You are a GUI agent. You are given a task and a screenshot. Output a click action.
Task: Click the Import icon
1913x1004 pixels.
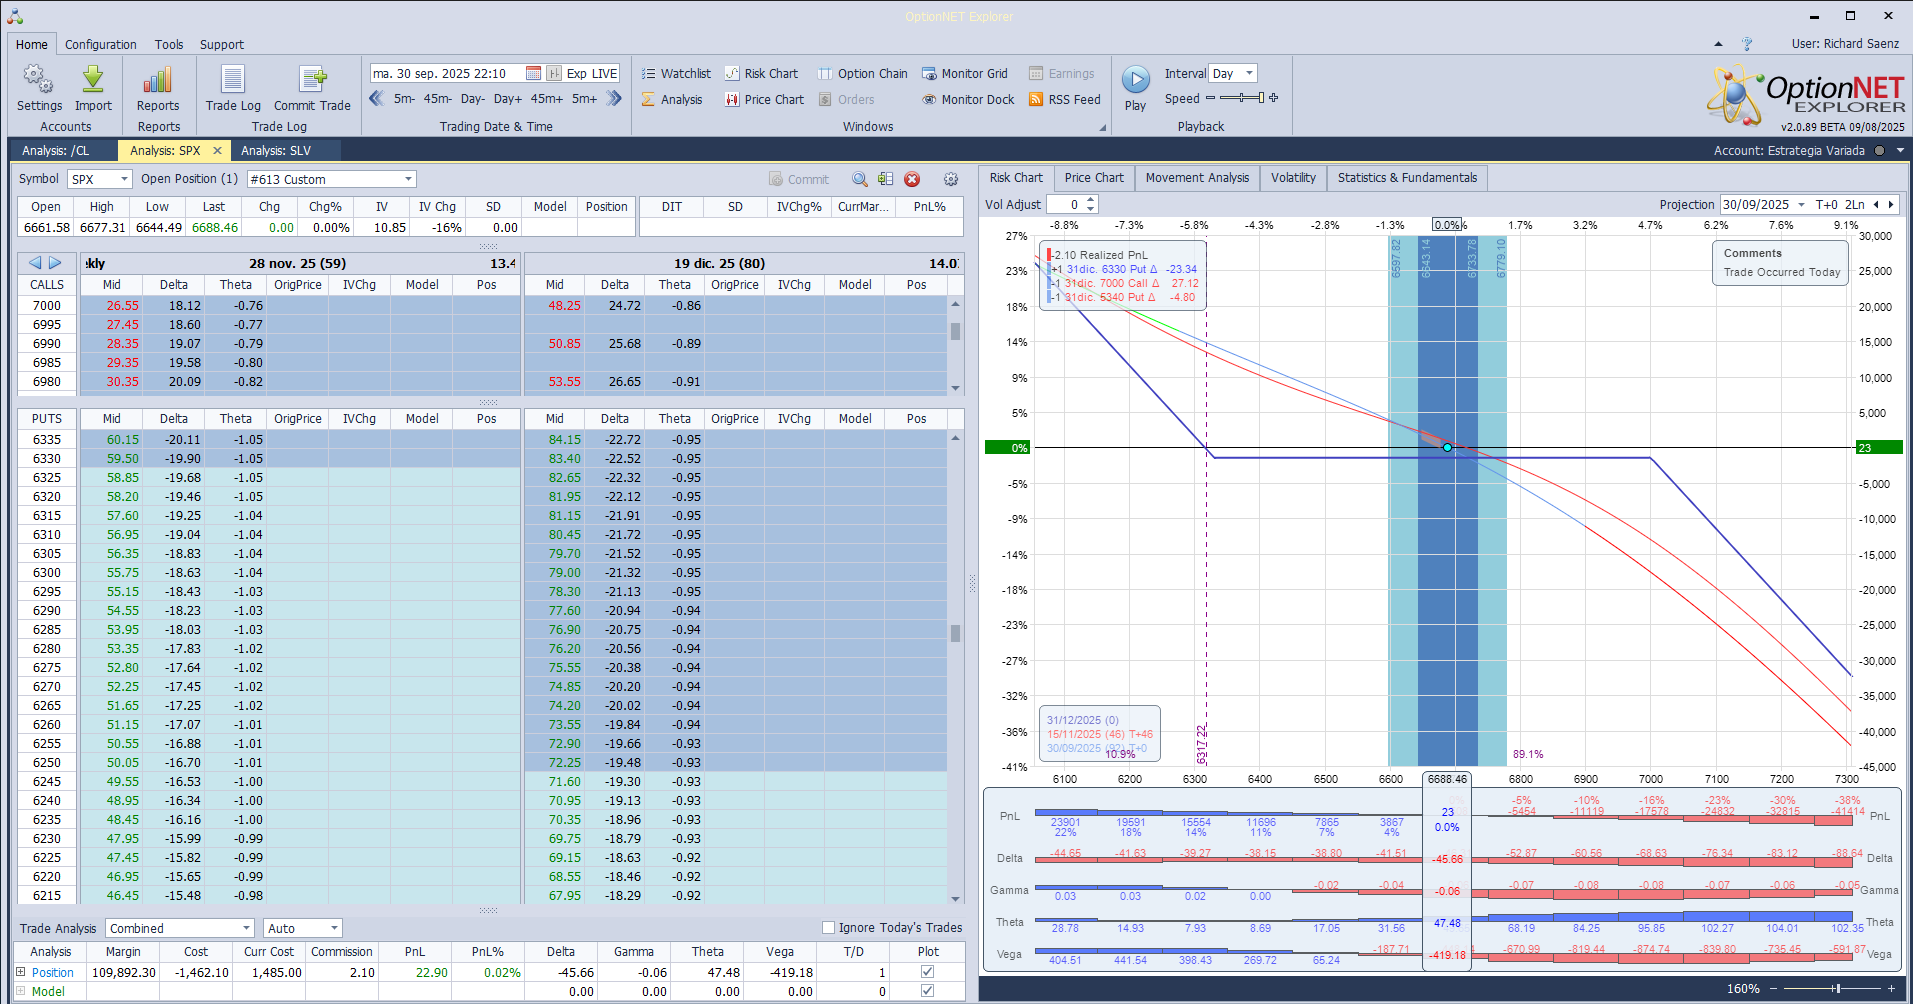93,80
